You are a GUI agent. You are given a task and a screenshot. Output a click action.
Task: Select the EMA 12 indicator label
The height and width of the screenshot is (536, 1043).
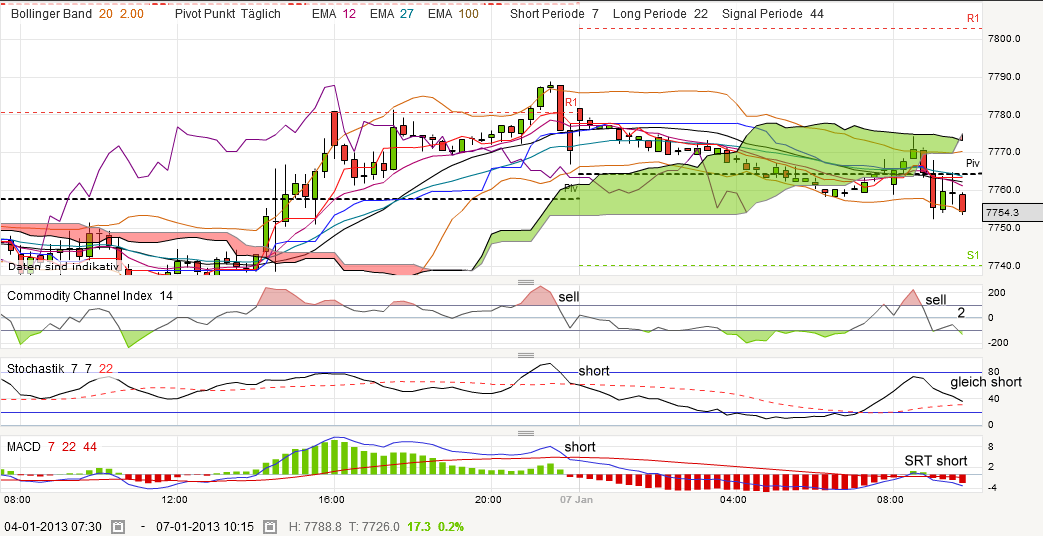coord(334,13)
